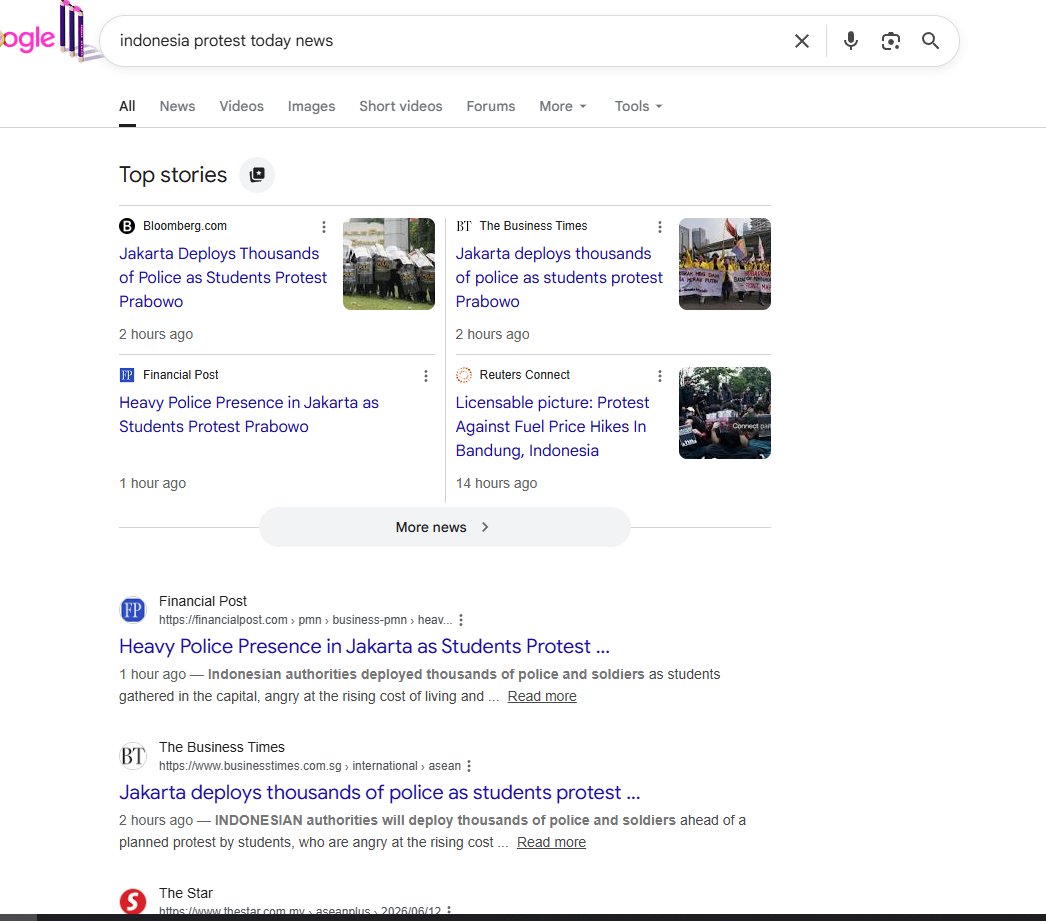Open the yellow-jacket protest thumbnail for Business Times
Viewport: 1046px width, 921px height.
click(x=724, y=264)
